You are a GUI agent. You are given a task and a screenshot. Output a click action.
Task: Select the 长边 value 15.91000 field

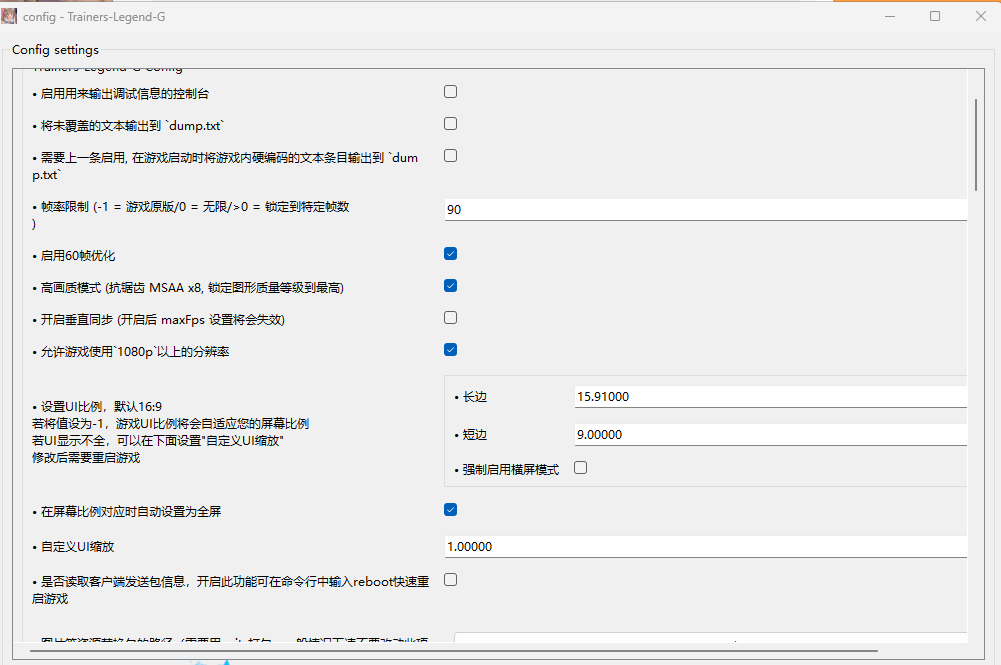(x=770, y=396)
